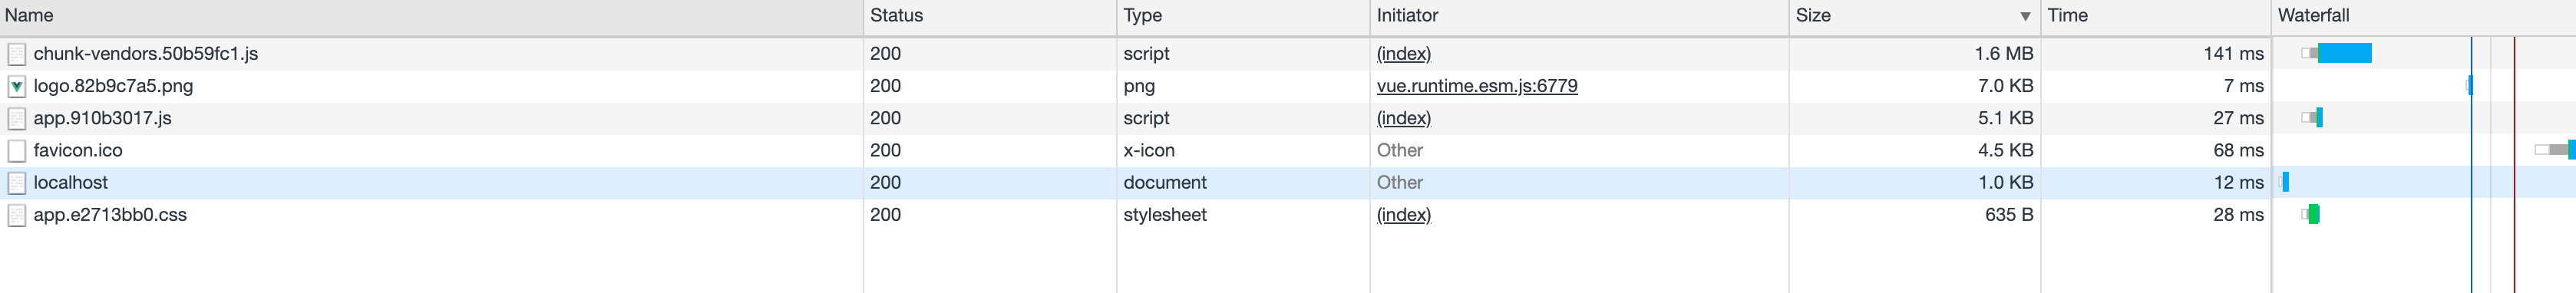The height and width of the screenshot is (293, 2576).
Task: Click the Size column sort arrow
Action: click(x=2025, y=16)
